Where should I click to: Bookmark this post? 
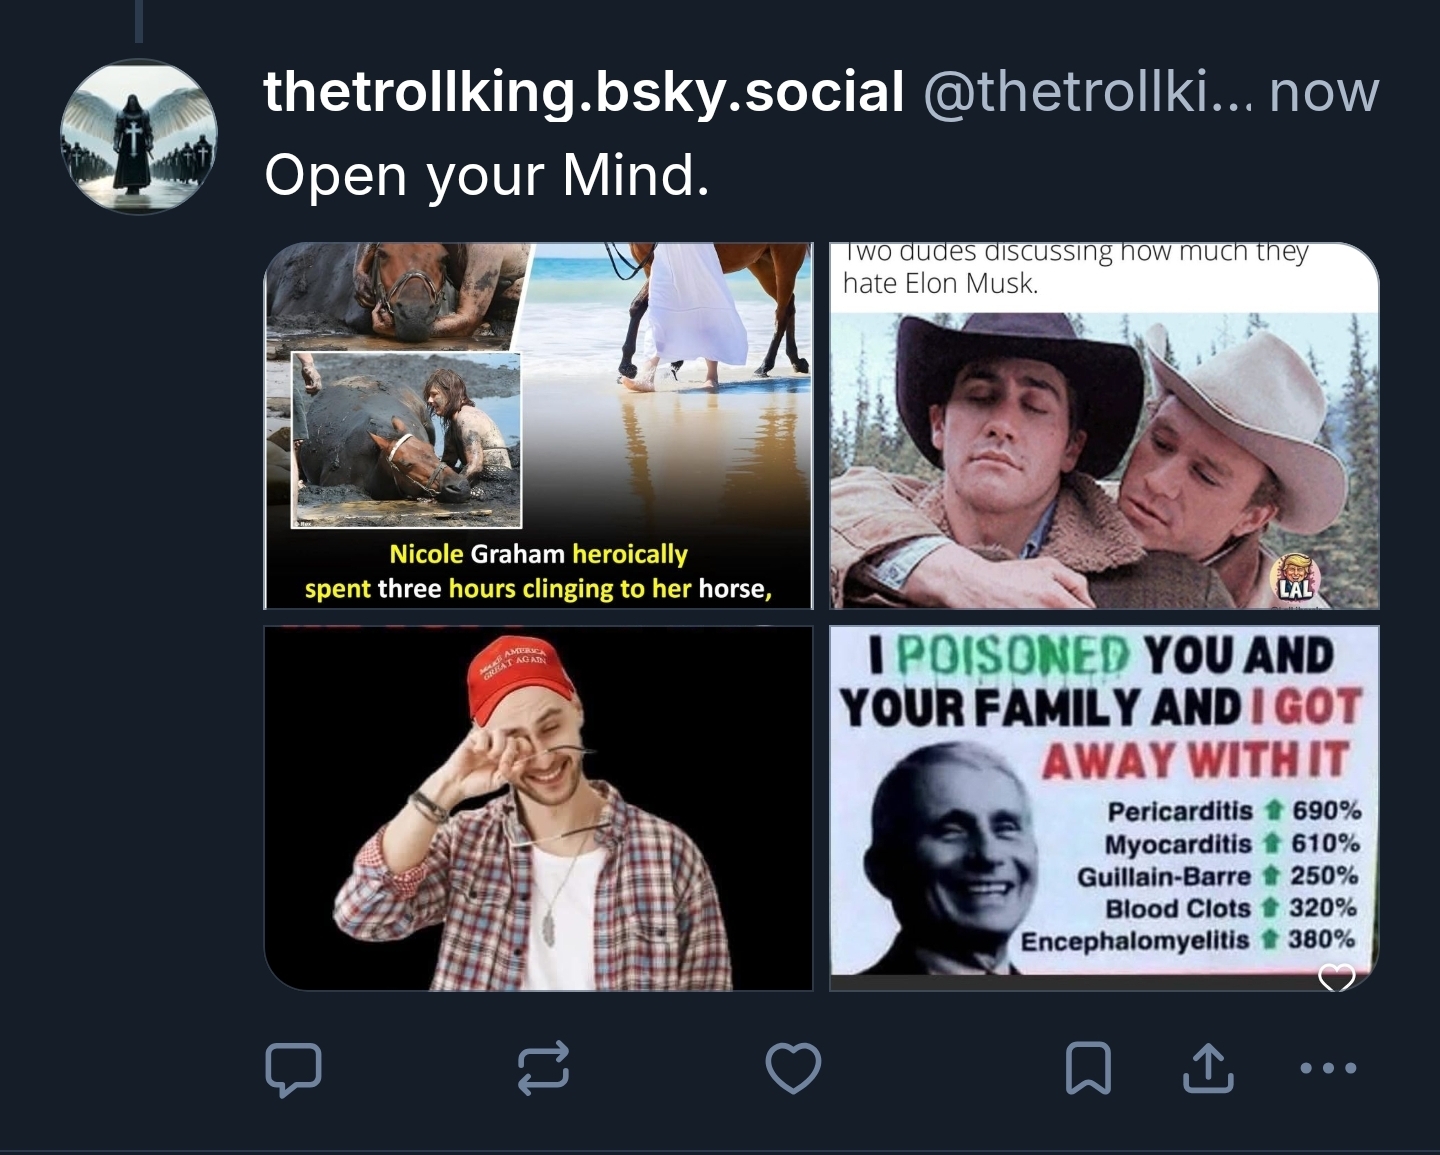[1088, 1067]
